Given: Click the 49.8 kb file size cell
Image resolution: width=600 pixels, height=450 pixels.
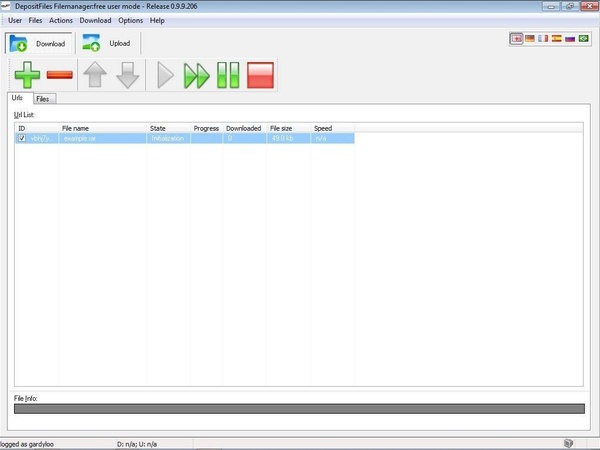Looking at the screenshot, I should (289, 138).
